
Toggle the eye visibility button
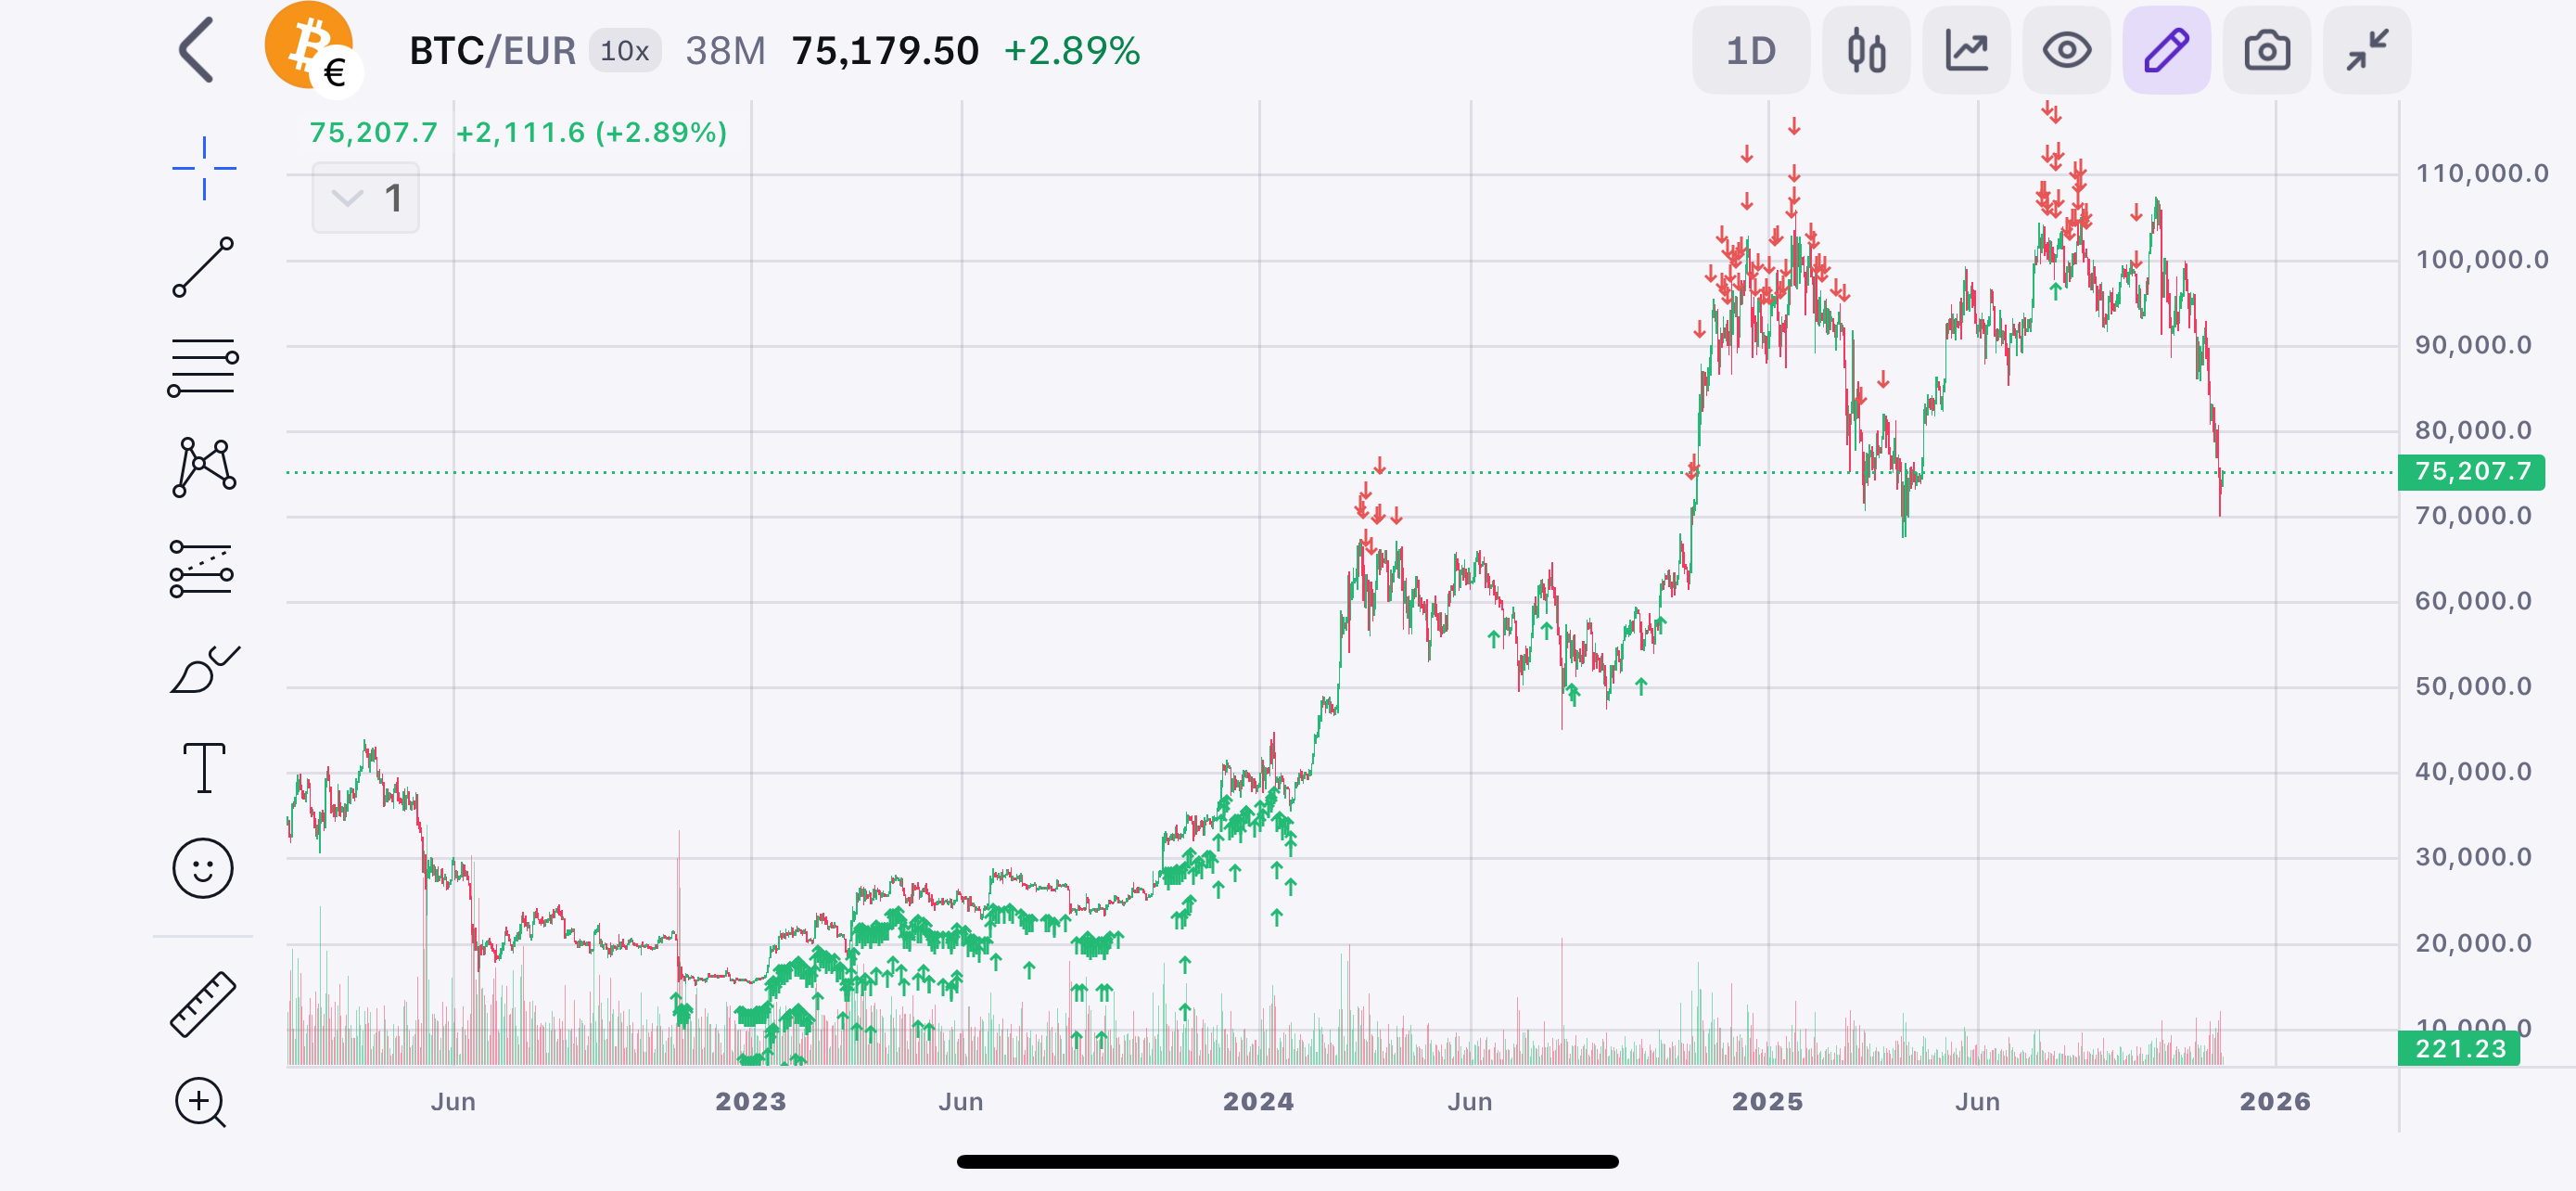[x=2066, y=50]
